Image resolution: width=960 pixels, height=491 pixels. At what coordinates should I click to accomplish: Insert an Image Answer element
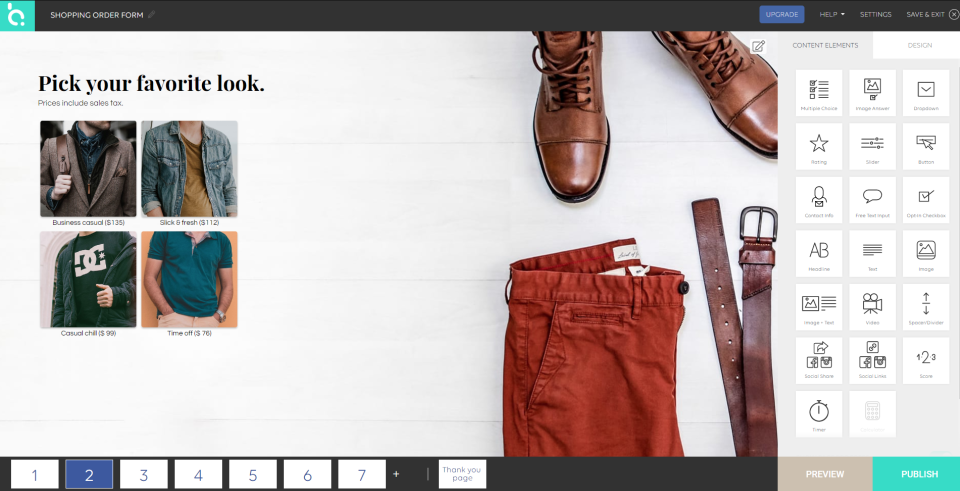click(872, 93)
